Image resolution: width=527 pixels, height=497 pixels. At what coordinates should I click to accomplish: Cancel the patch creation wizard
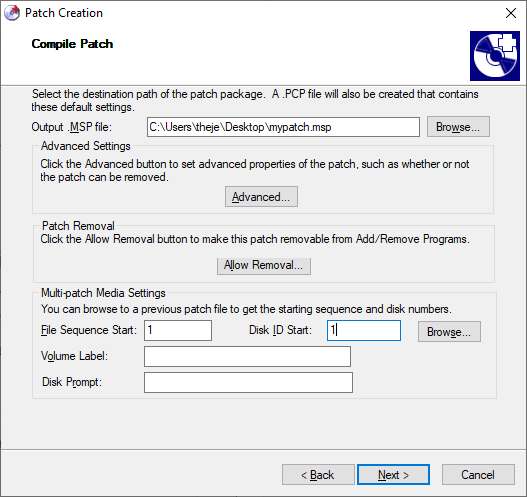click(478, 475)
